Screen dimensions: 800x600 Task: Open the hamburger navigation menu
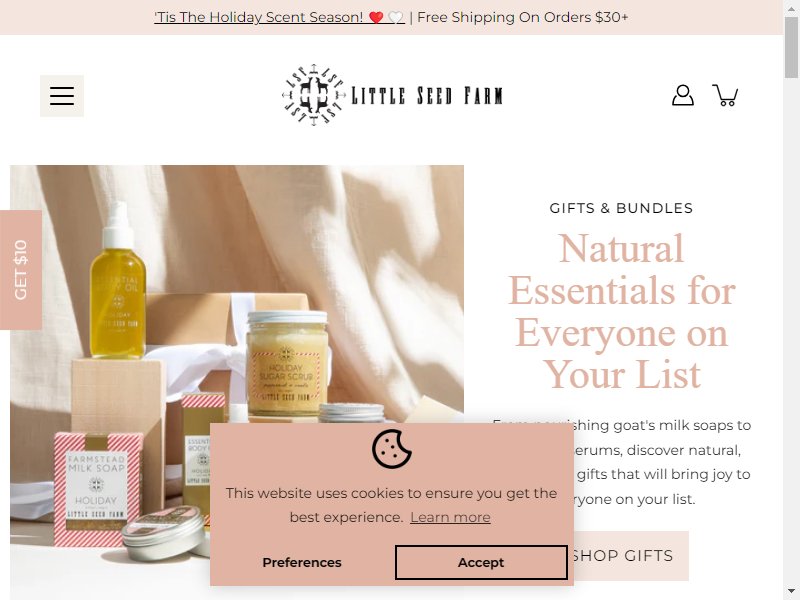point(62,96)
